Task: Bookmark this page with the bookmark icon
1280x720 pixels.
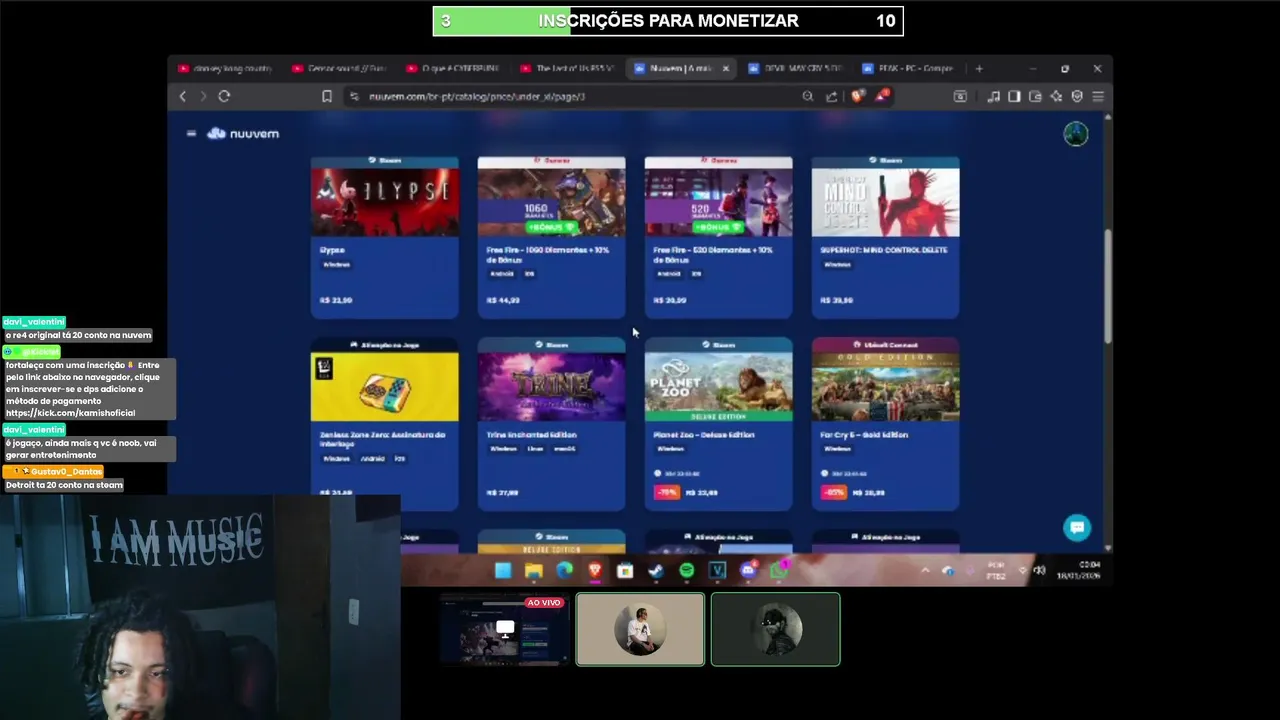Action: [326, 96]
